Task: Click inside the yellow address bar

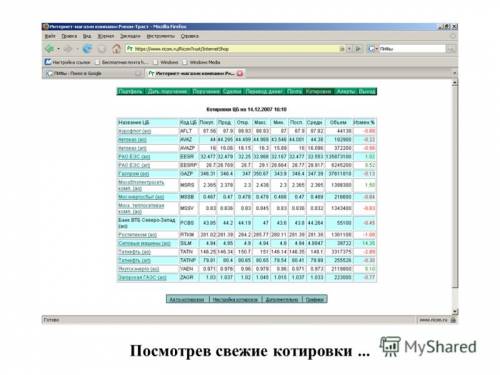Action: pos(233,49)
